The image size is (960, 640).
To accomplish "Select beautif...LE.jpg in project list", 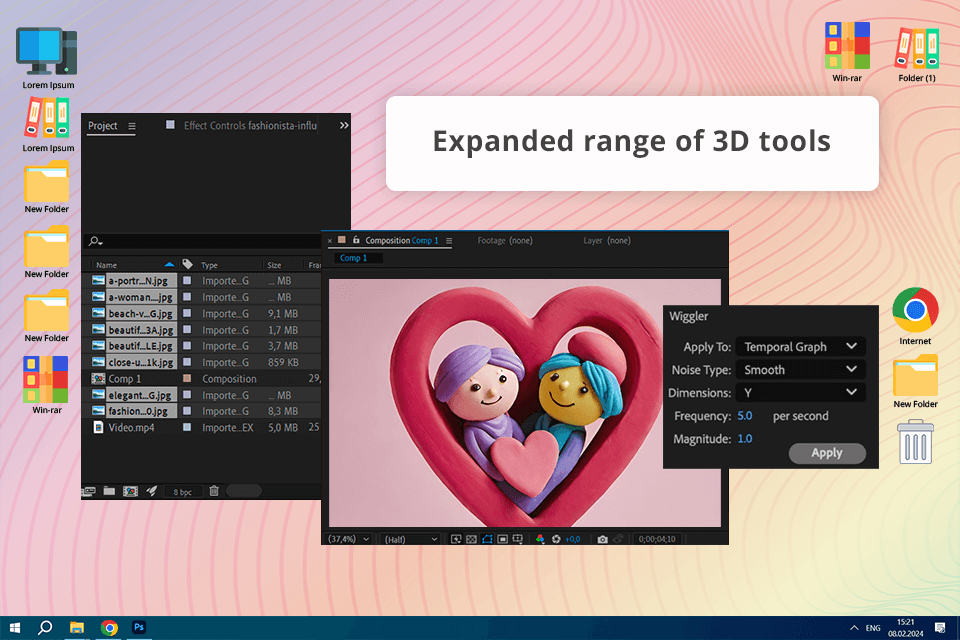I will 140,346.
